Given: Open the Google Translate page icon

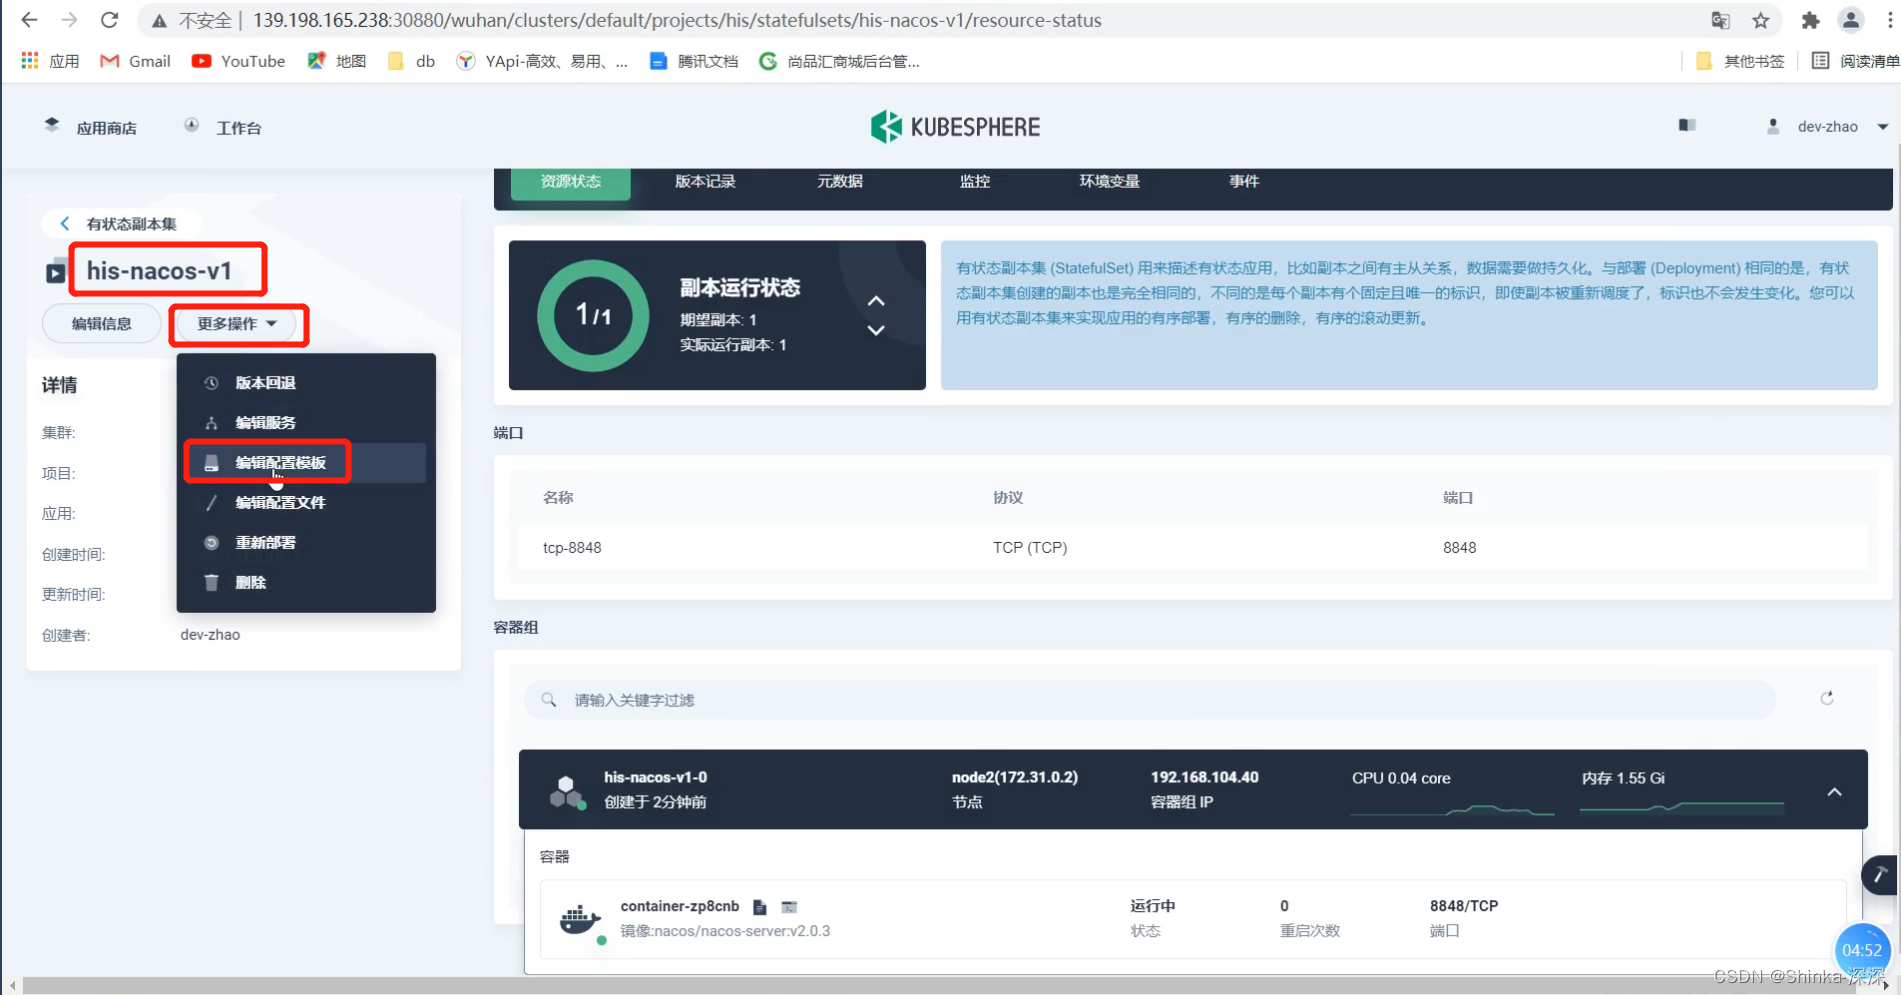Looking at the screenshot, I should [1720, 20].
